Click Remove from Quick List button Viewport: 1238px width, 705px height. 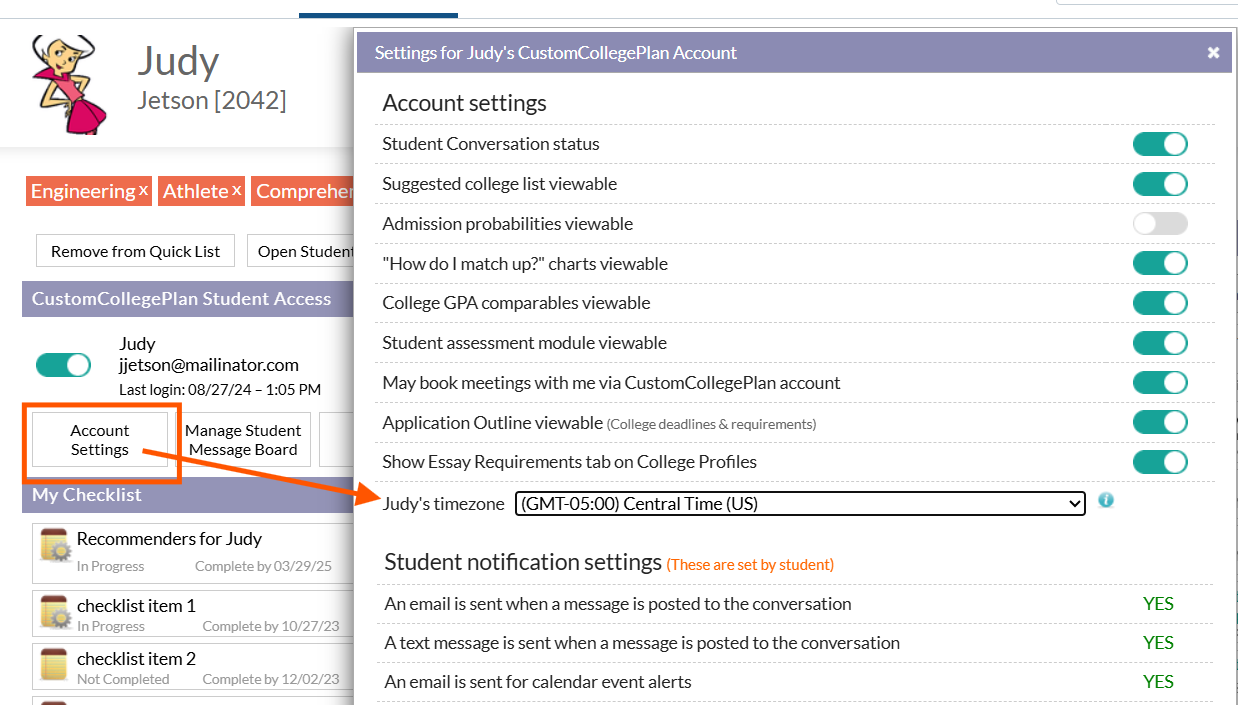[136, 251]
